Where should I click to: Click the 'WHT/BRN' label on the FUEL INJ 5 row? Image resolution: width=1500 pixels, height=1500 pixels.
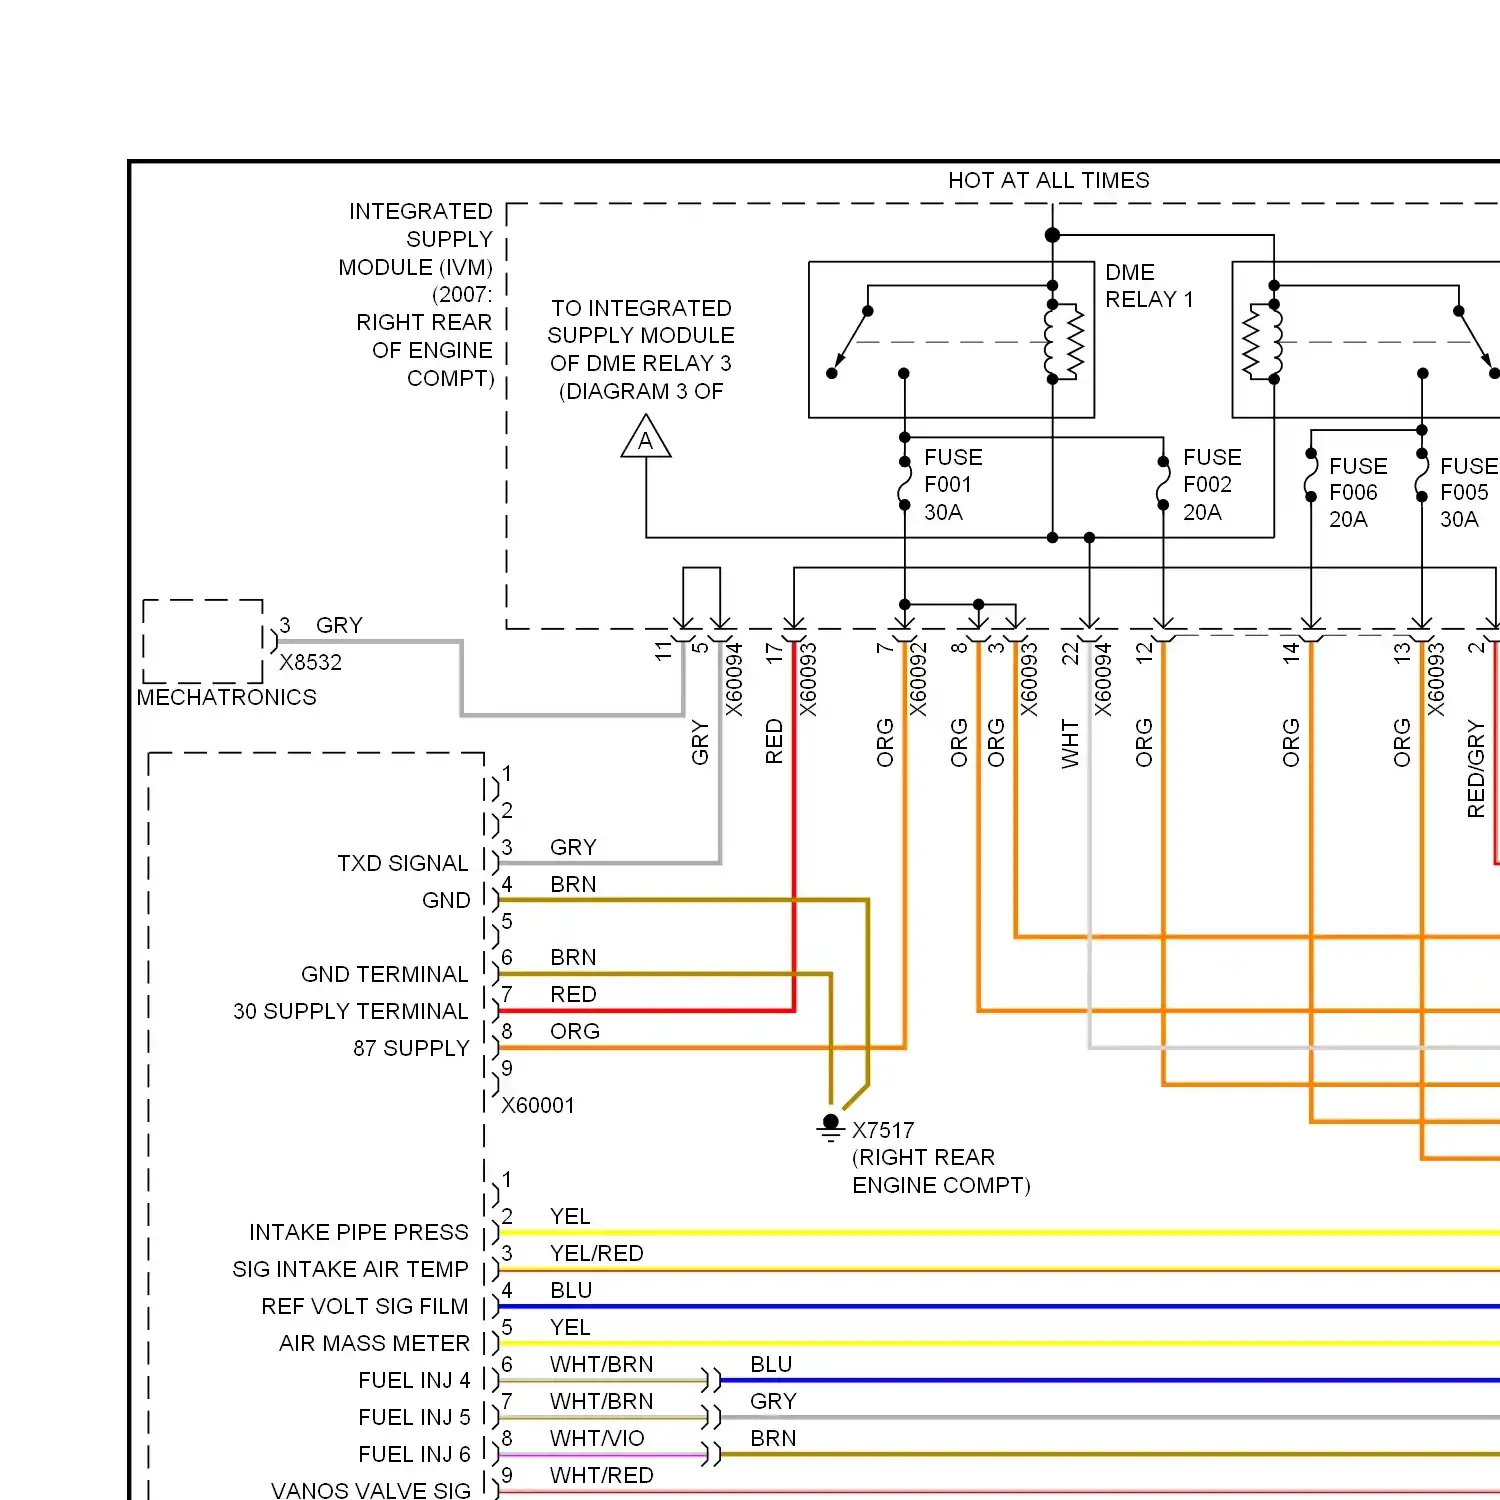tap(601, 1401)
